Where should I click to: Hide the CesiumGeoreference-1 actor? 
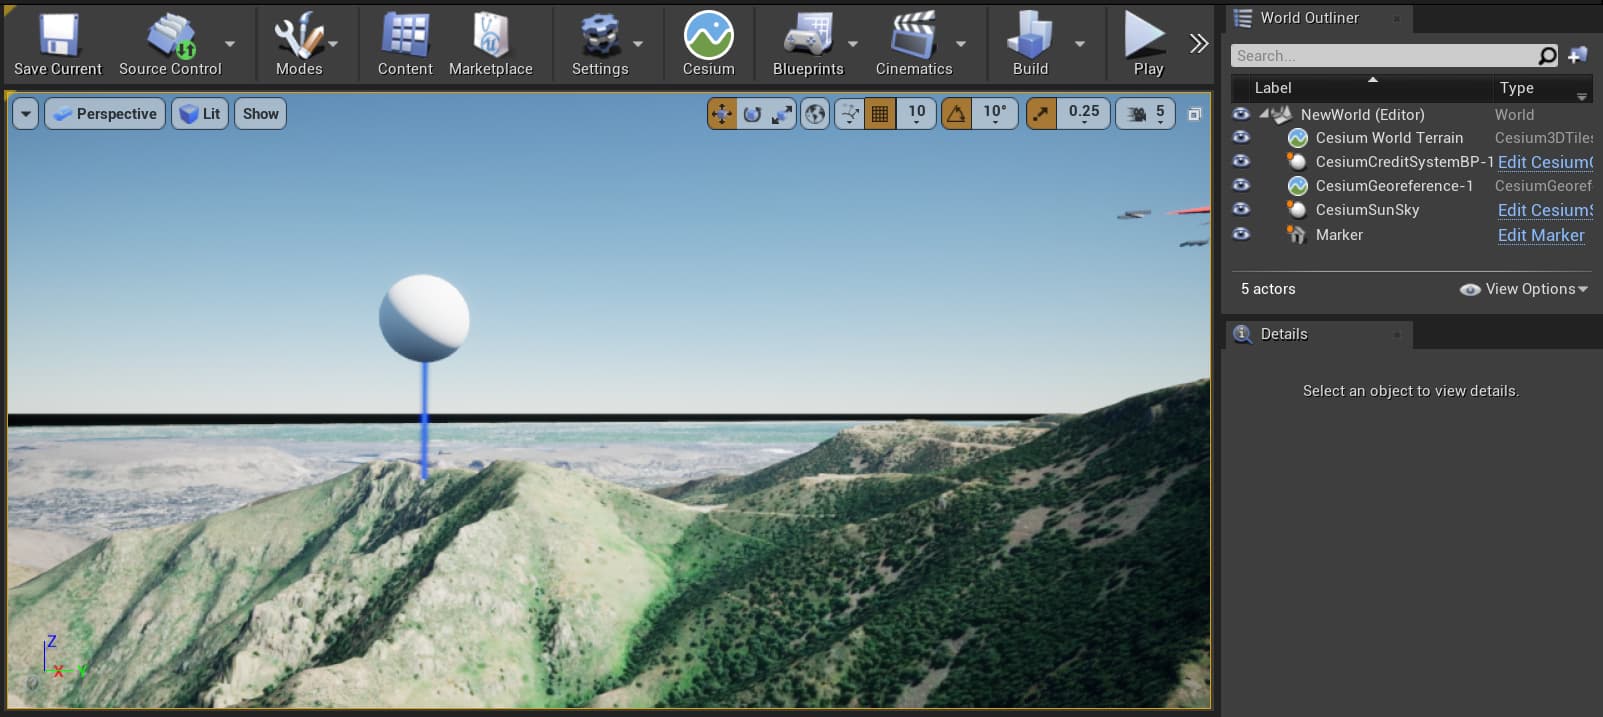pos(1241,185)
